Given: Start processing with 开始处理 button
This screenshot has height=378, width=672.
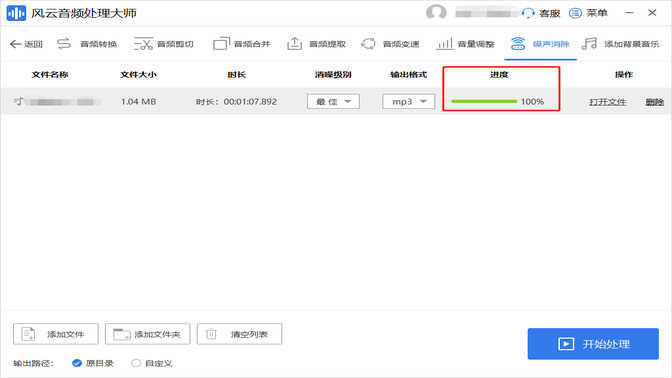Looking at the screenshot, I should point(593,344).
